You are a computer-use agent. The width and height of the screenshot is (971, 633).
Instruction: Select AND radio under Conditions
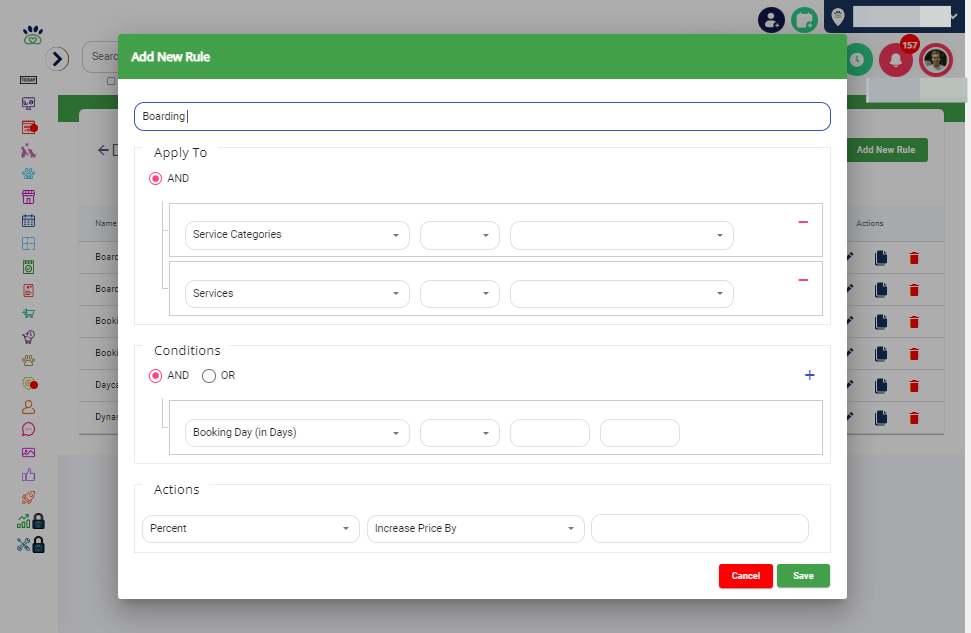coord(155,376)
